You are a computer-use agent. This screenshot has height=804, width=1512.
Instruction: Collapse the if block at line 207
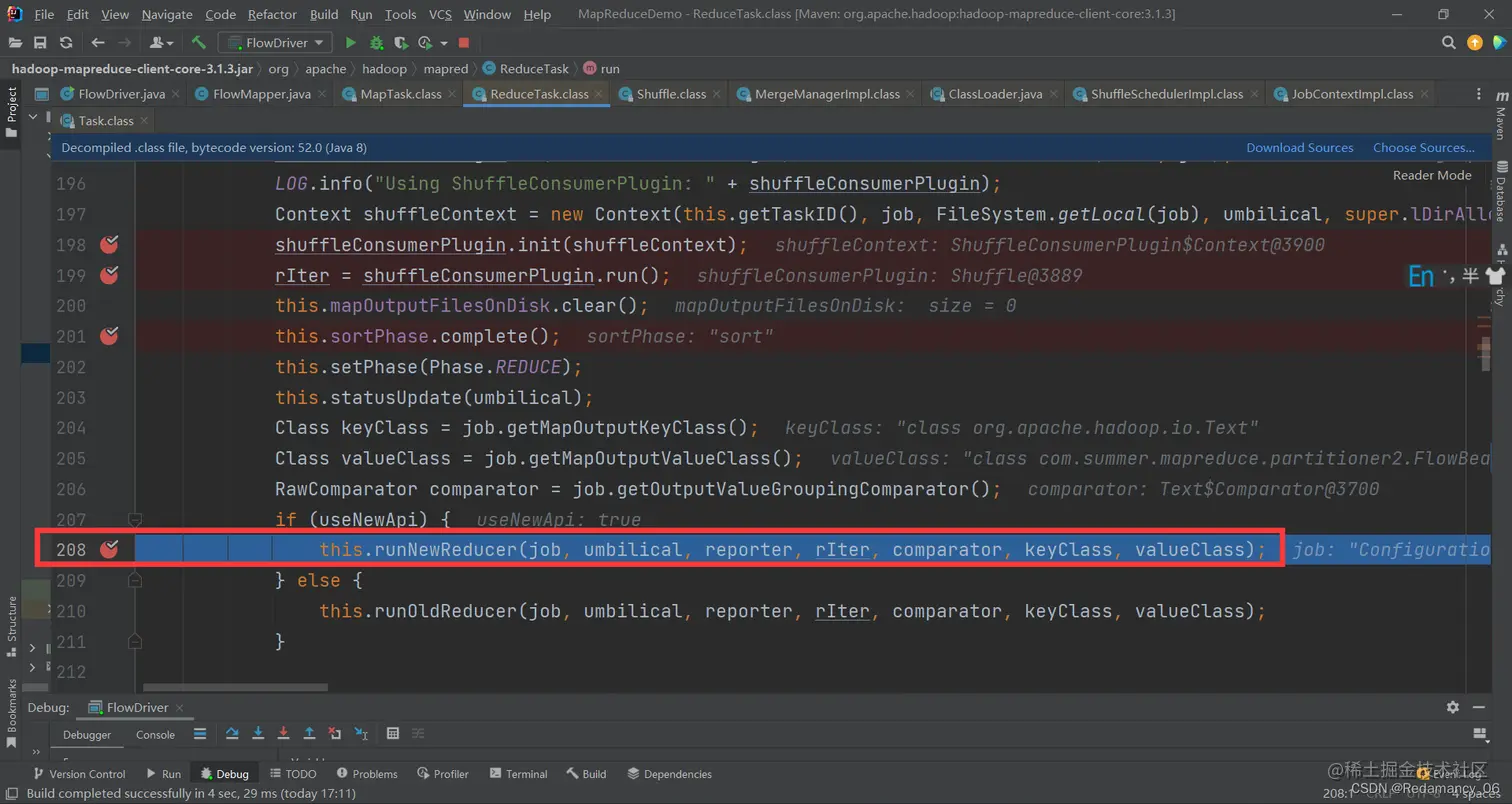point(134,519)
